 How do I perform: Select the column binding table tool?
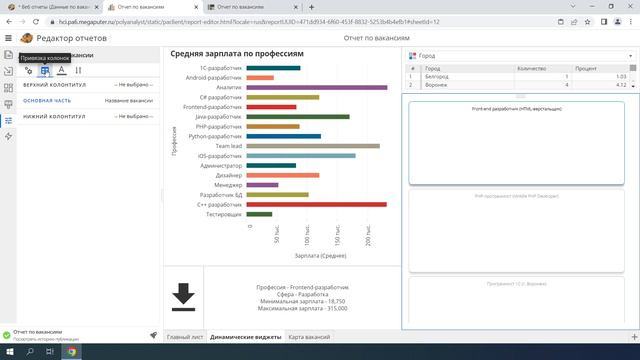point(45,71)
